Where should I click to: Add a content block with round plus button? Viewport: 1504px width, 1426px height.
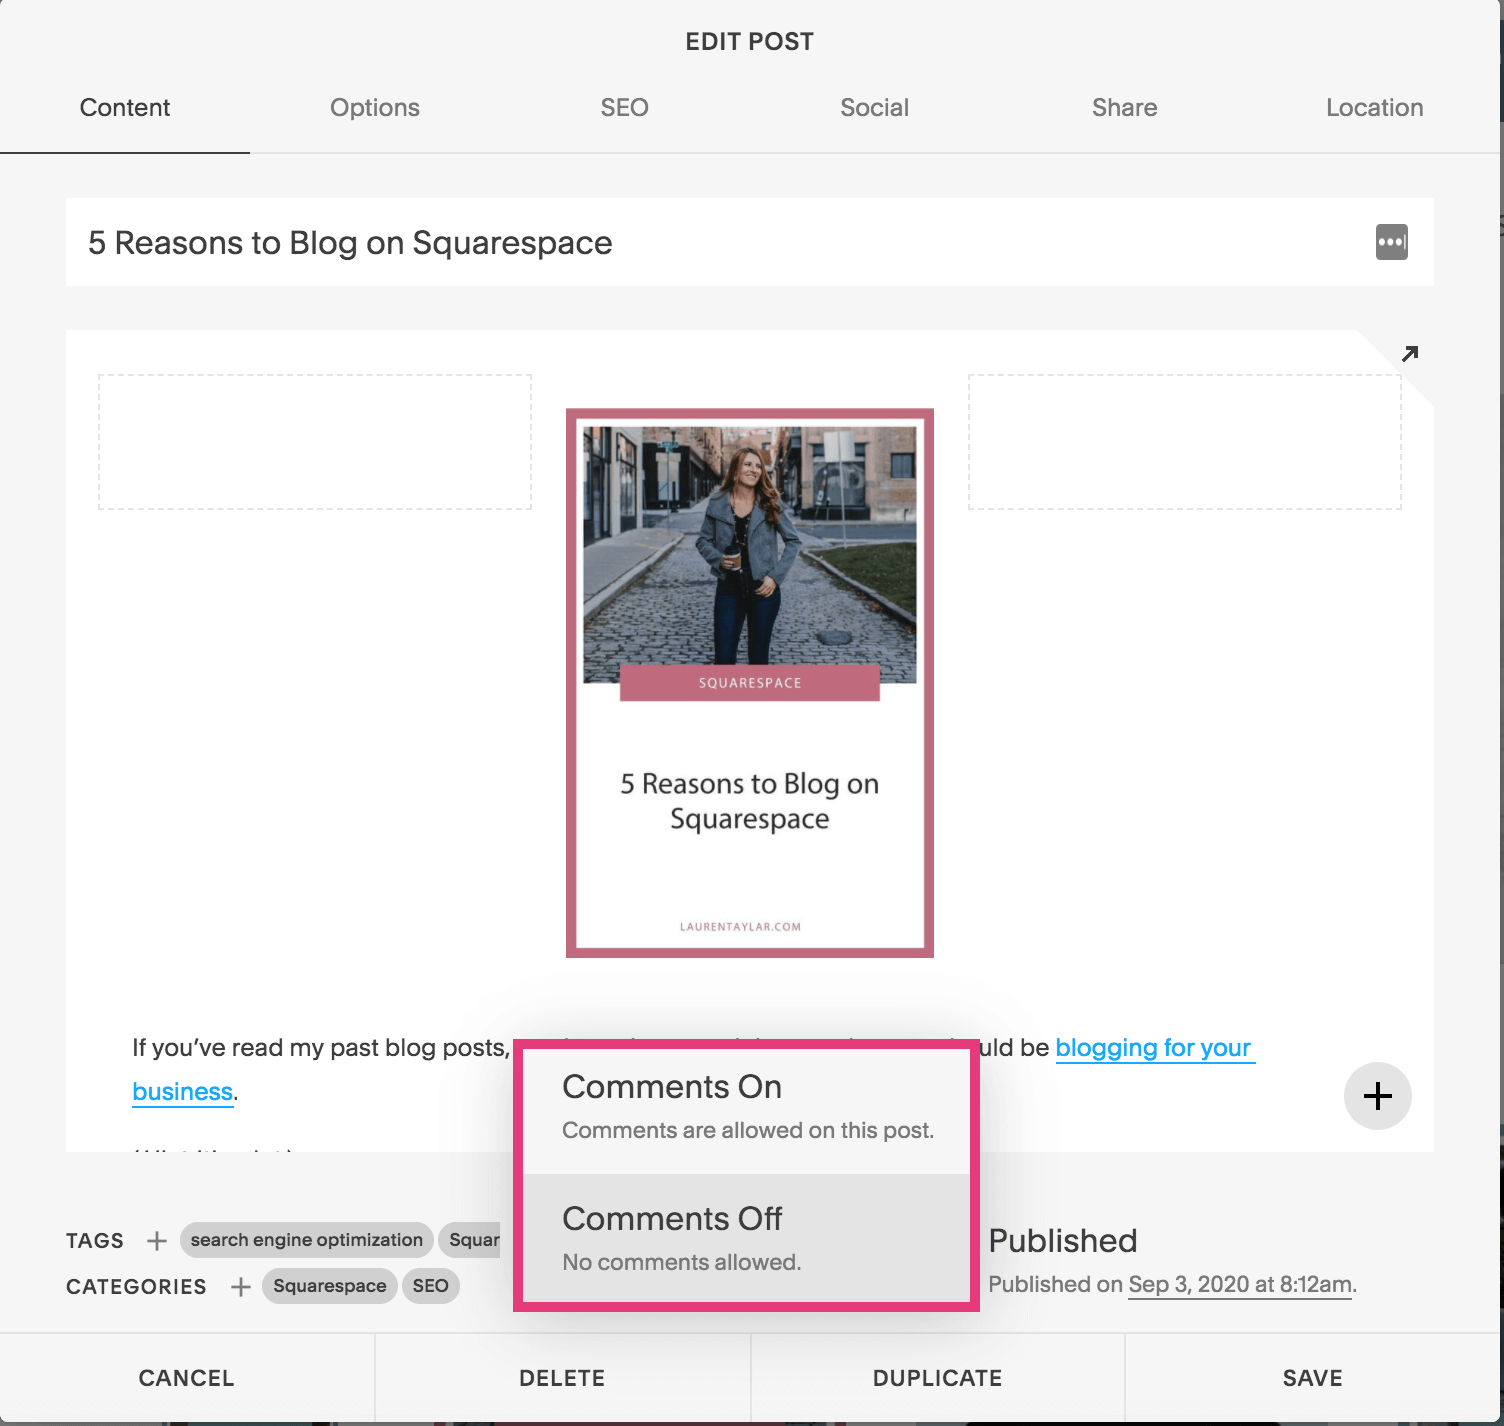pyautogui.click(x=1377, y=1096)
